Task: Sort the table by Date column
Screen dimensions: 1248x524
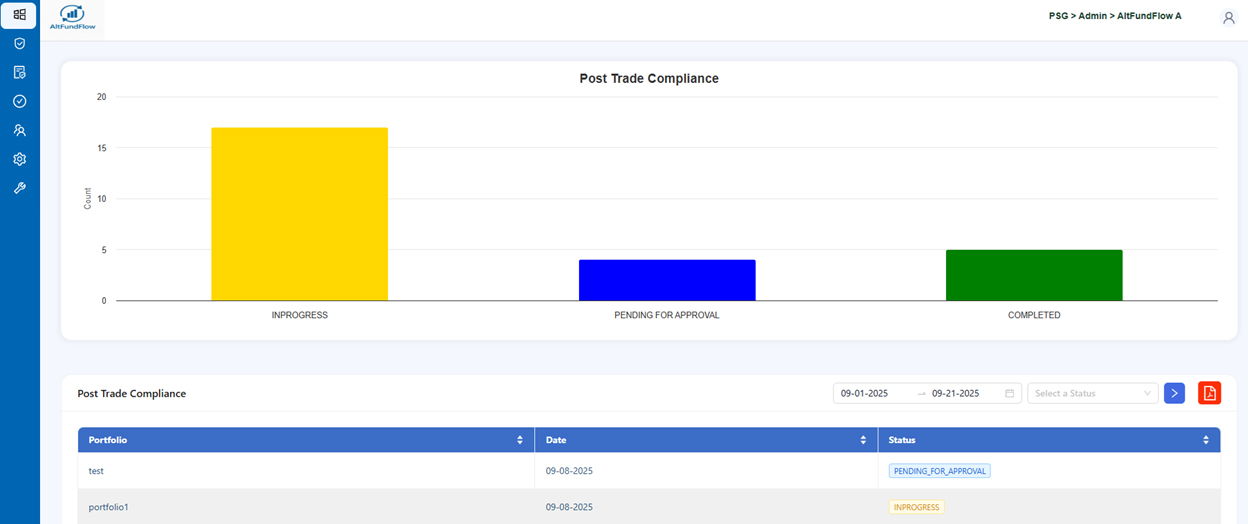Action: (x=862, y=440)
